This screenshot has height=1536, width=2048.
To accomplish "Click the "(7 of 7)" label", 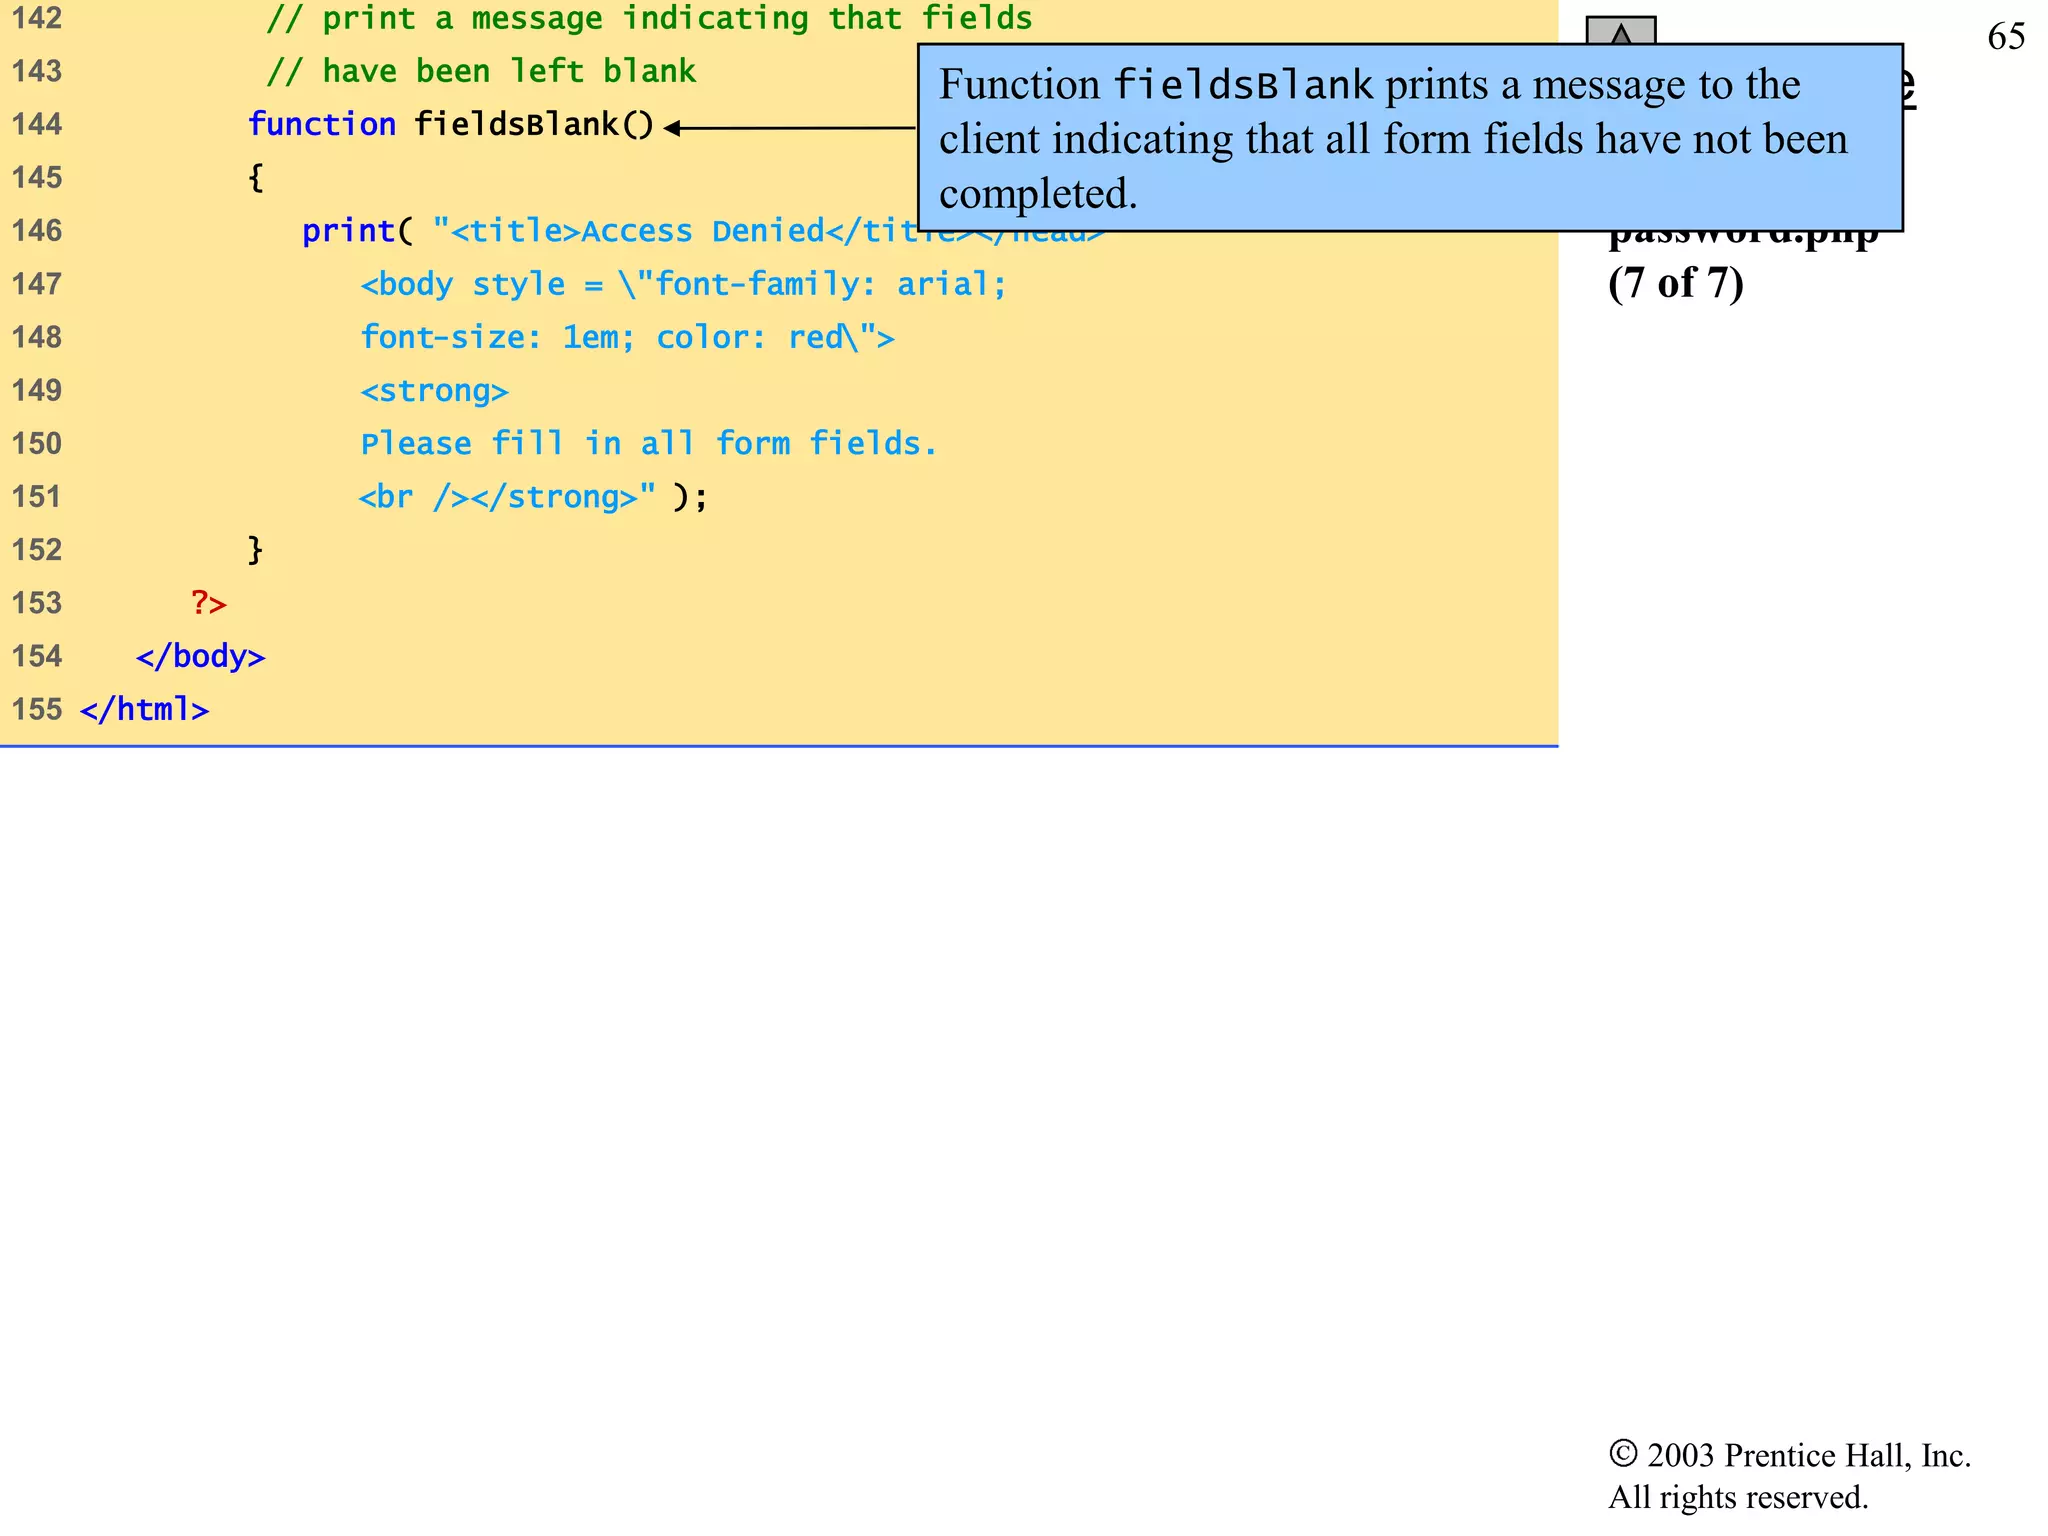I will click(1676, 283).
